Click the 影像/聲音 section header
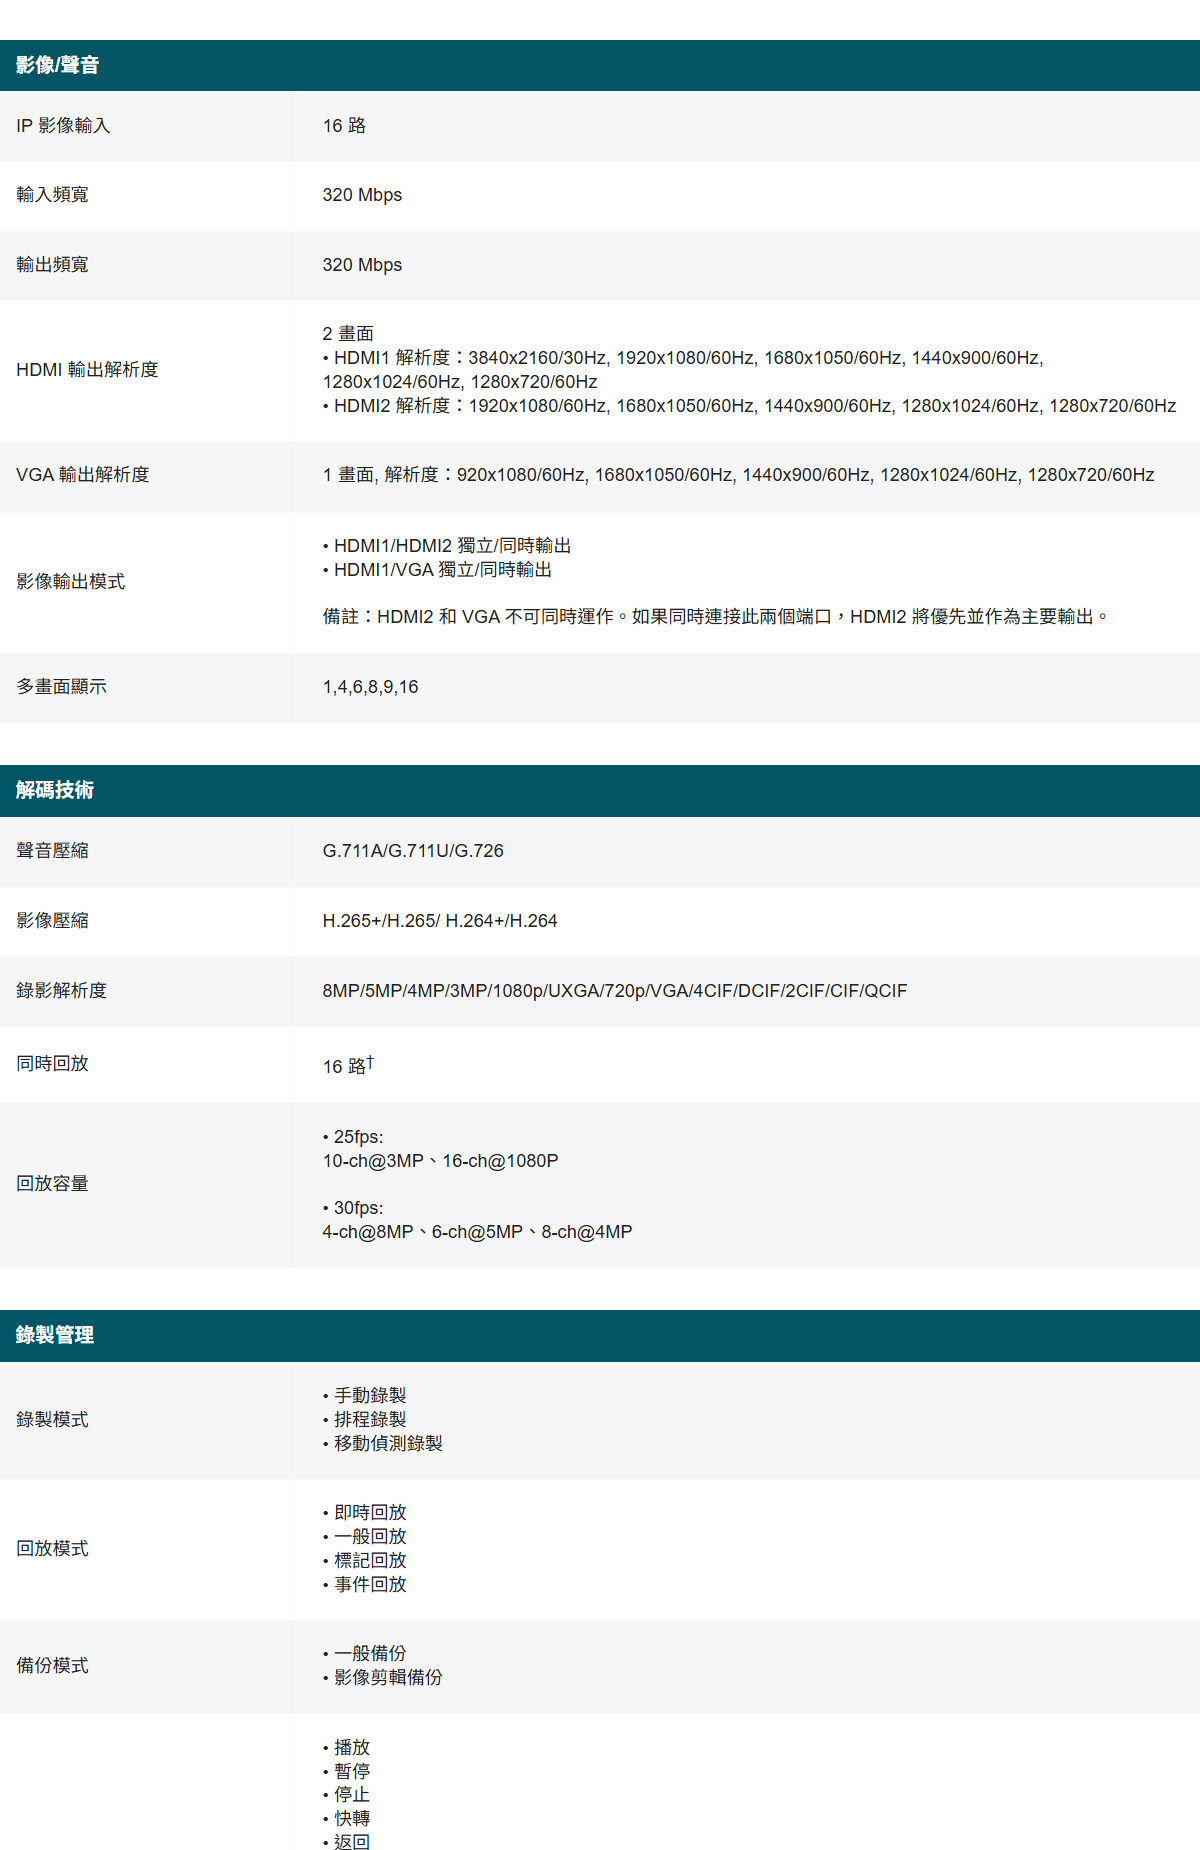Viewport: 1200px width, 1850px height. pyautogui.click(x=57, y=66)
